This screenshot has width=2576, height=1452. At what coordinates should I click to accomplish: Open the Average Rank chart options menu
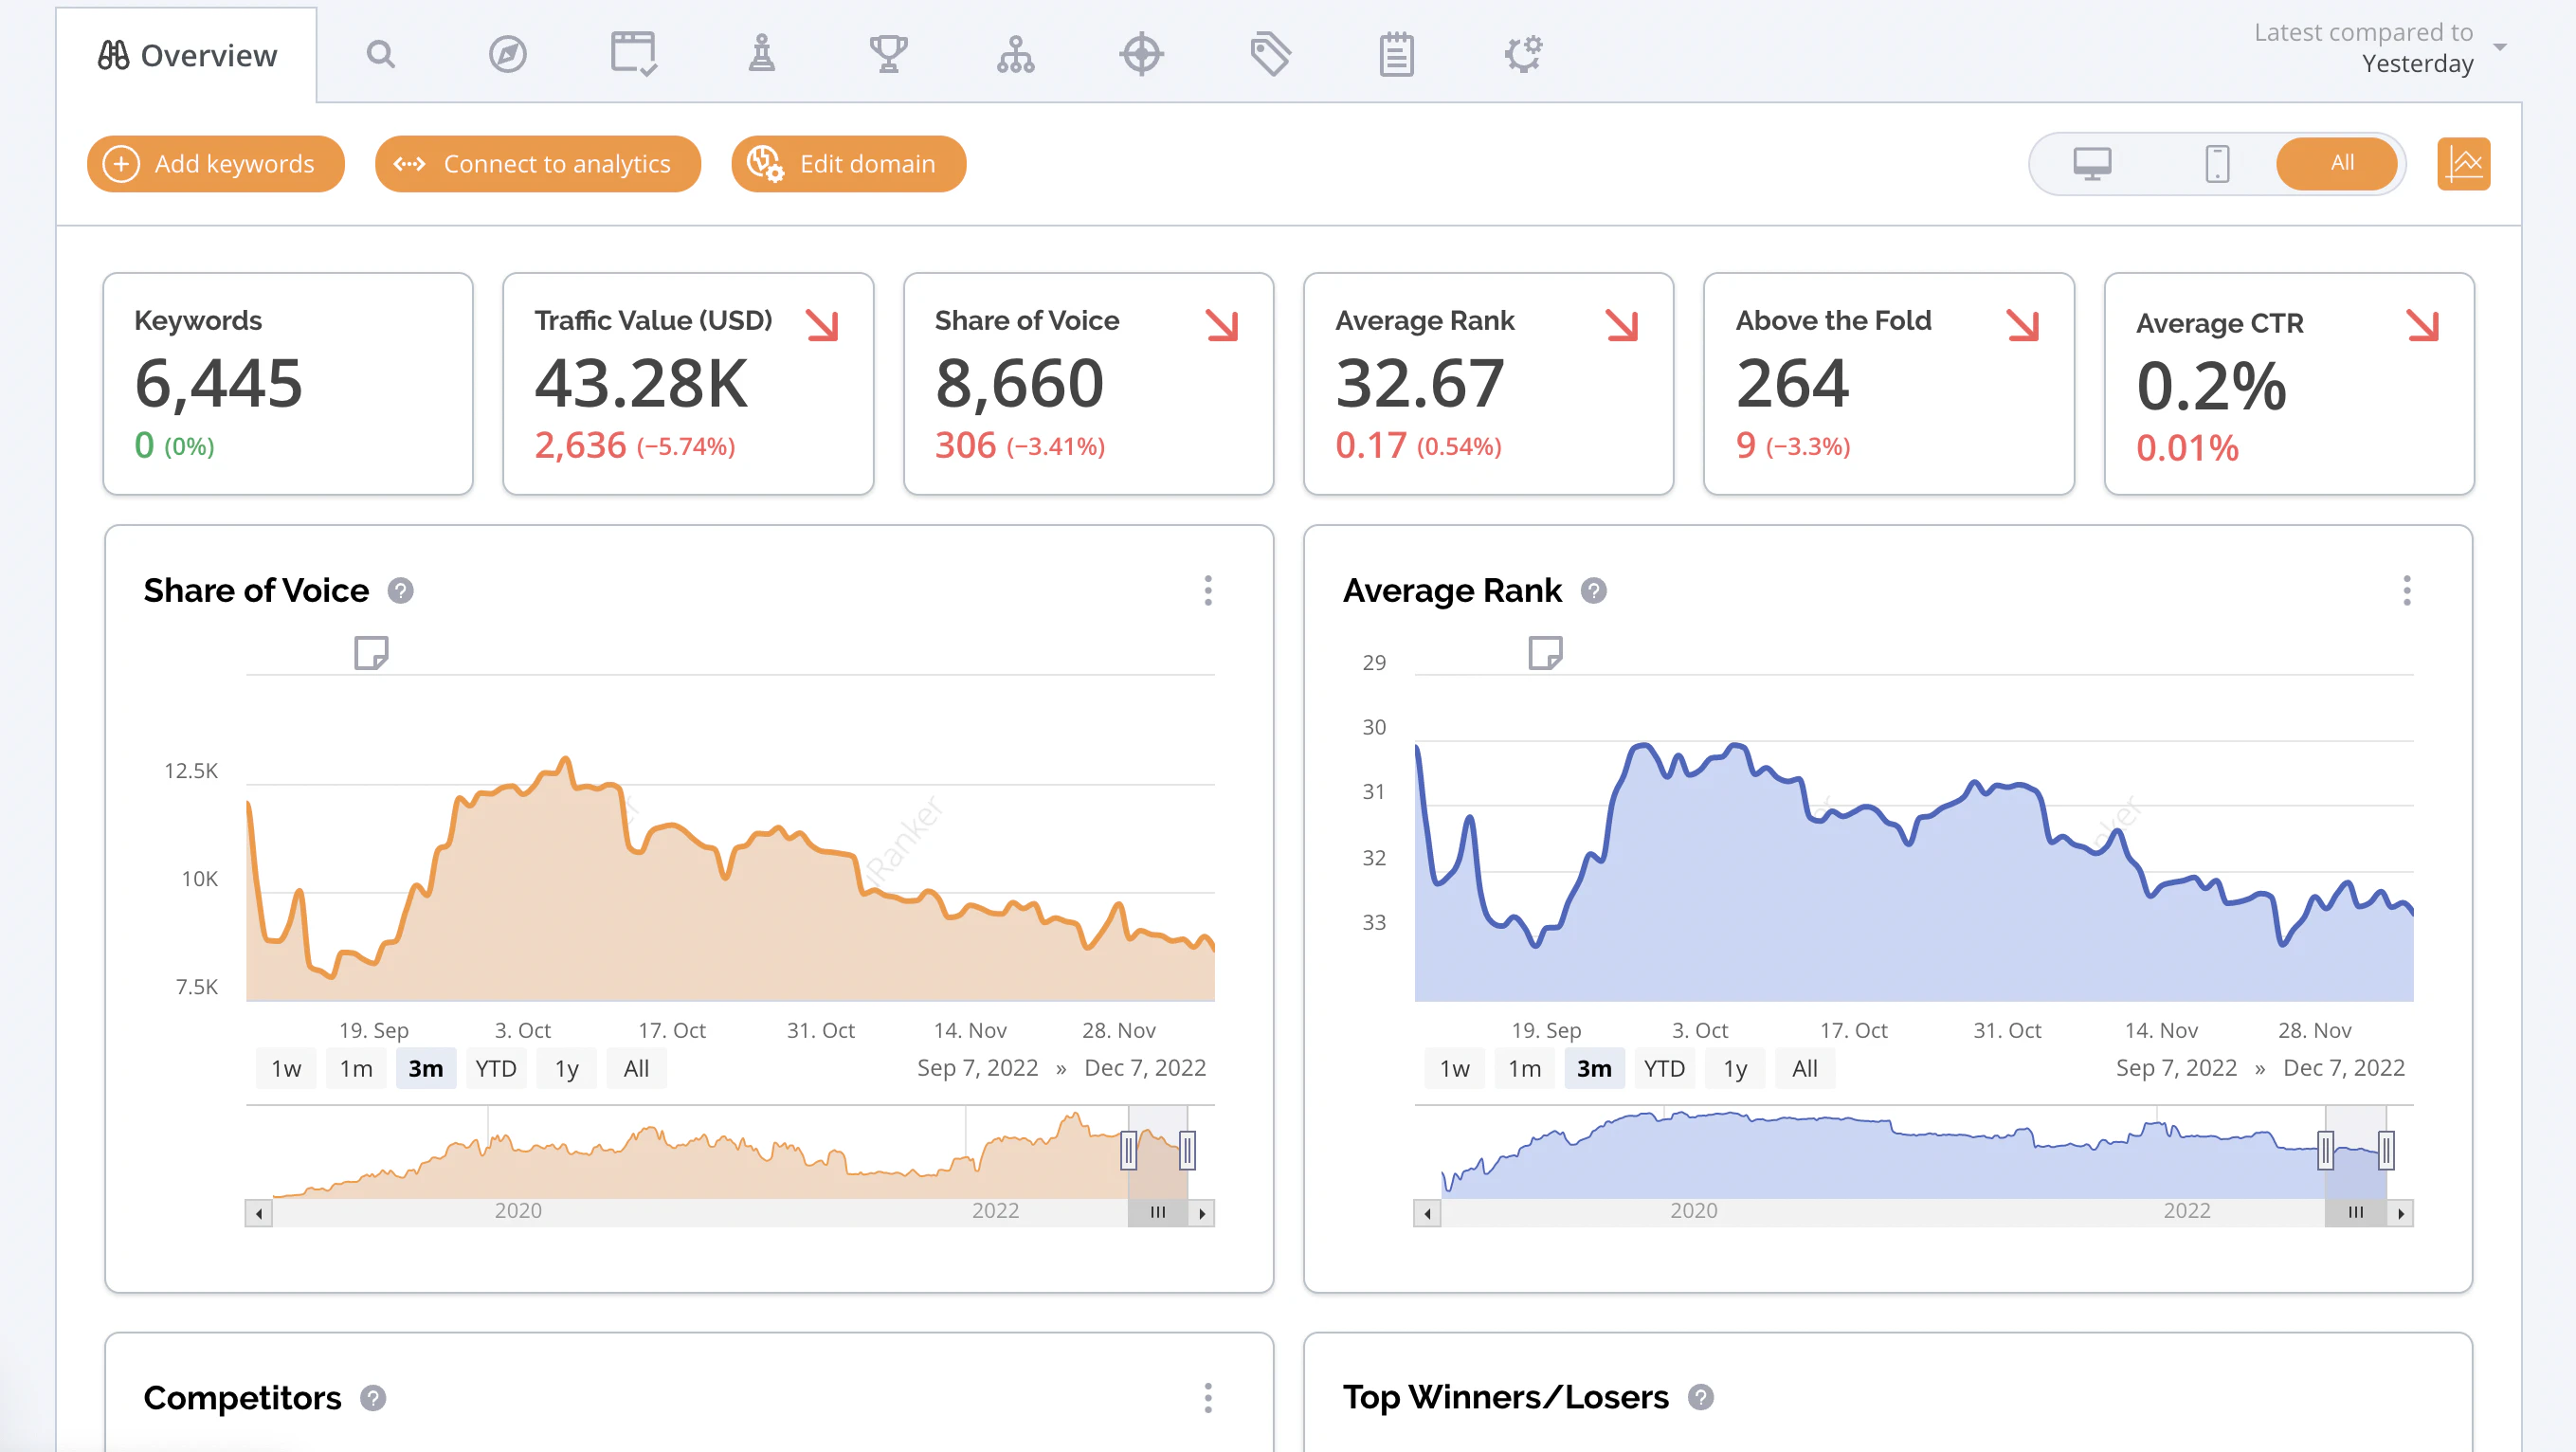(x=2407, y=591)
